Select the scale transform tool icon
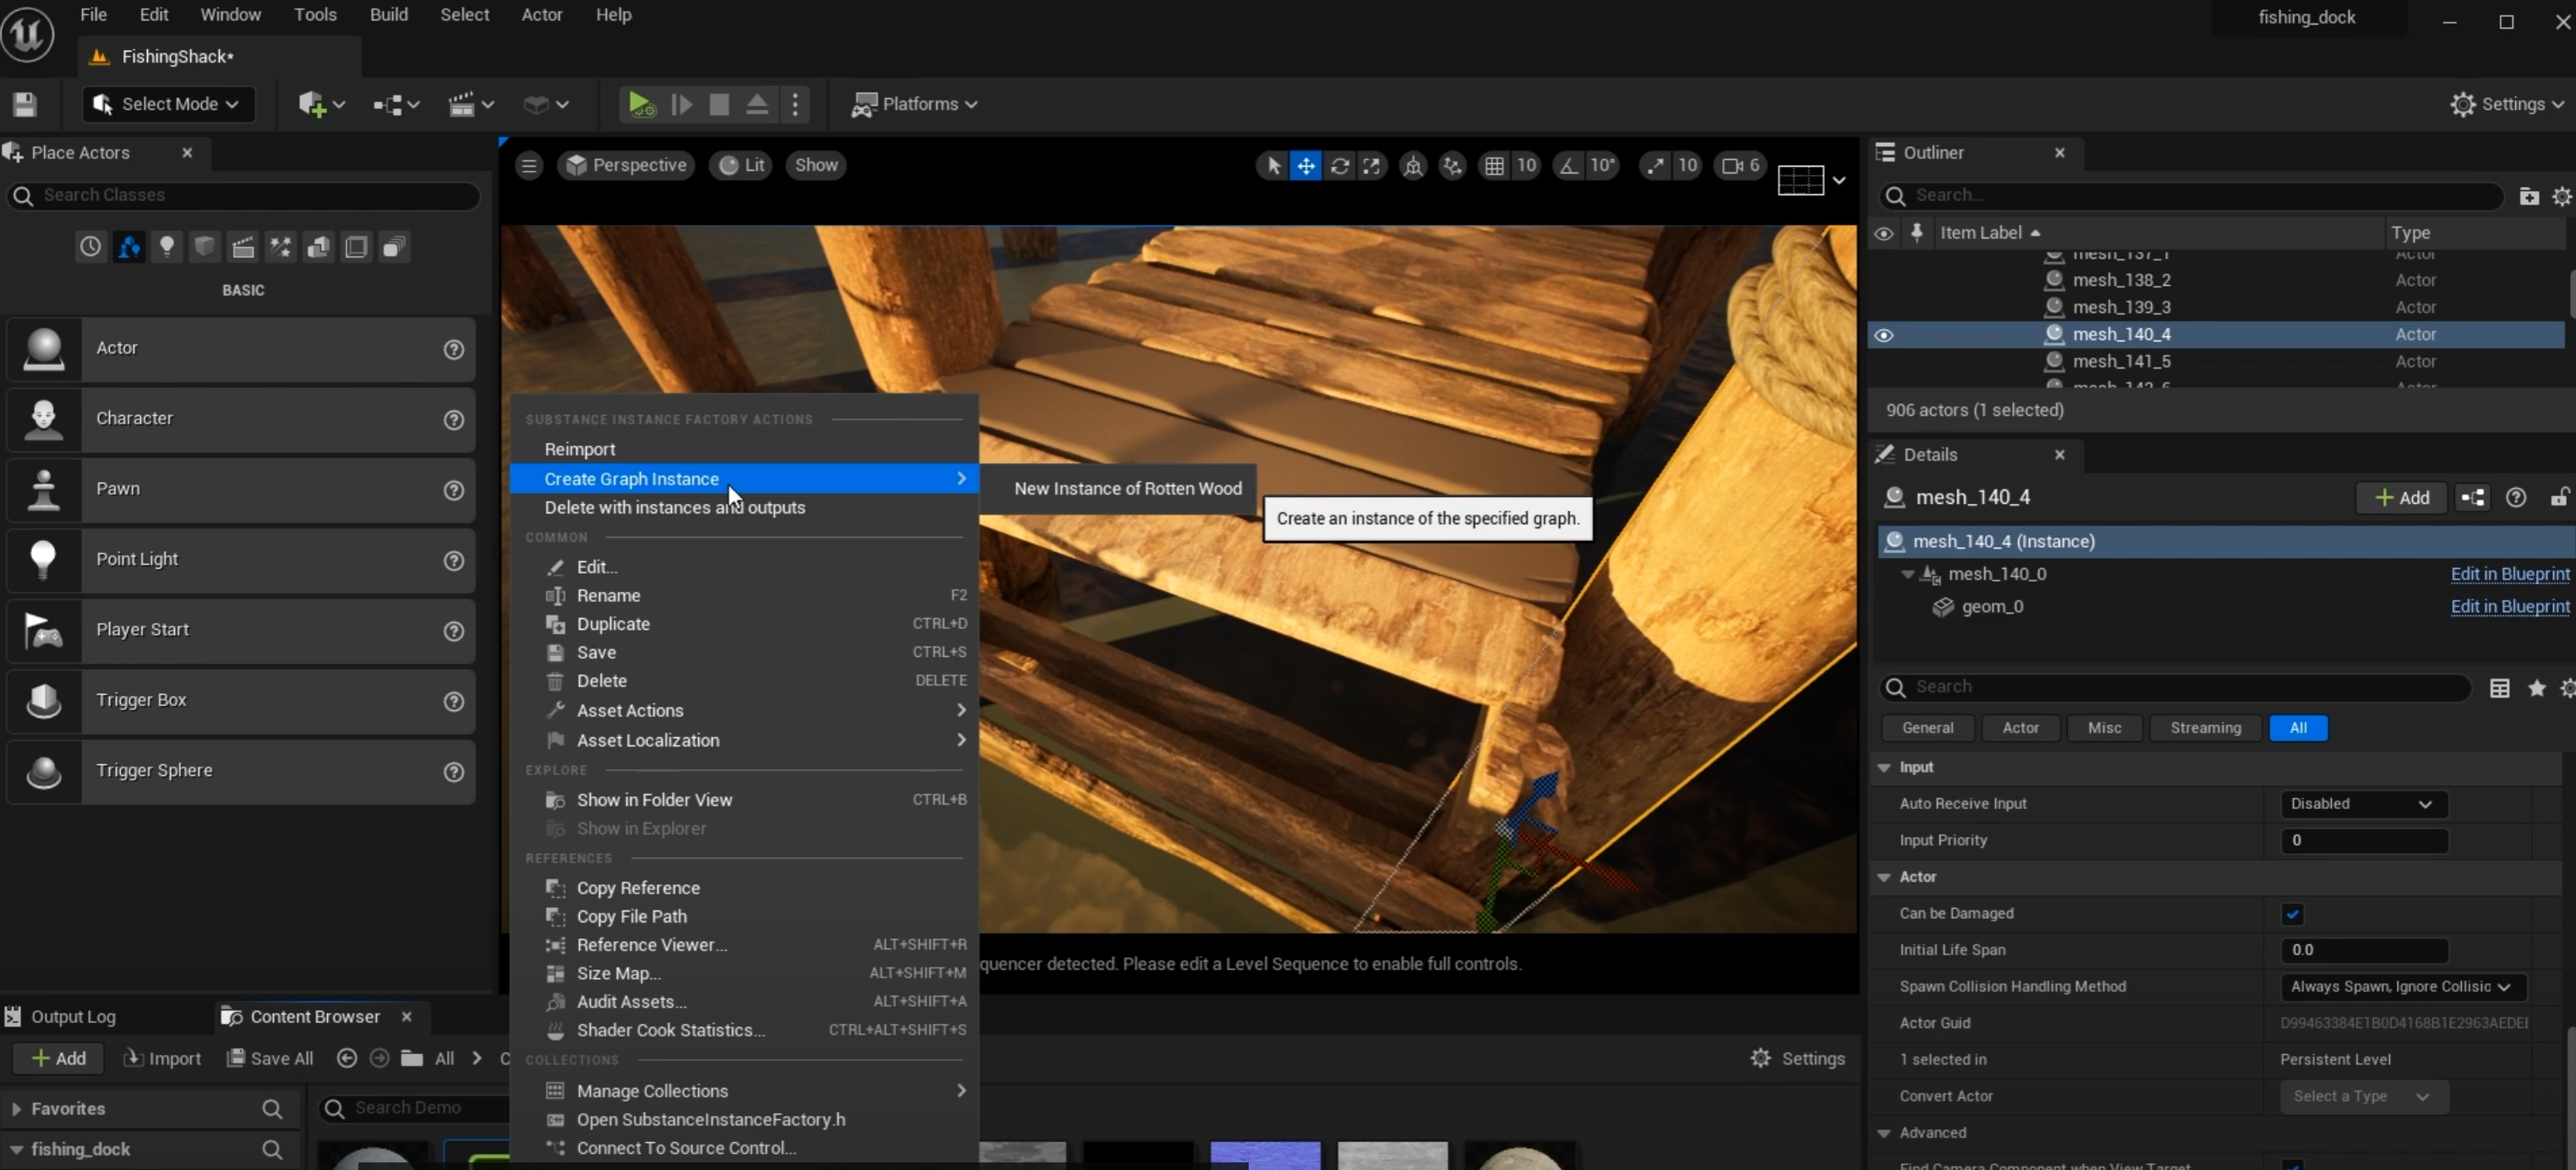2576x1170 pixels. tap(1372, 166)
